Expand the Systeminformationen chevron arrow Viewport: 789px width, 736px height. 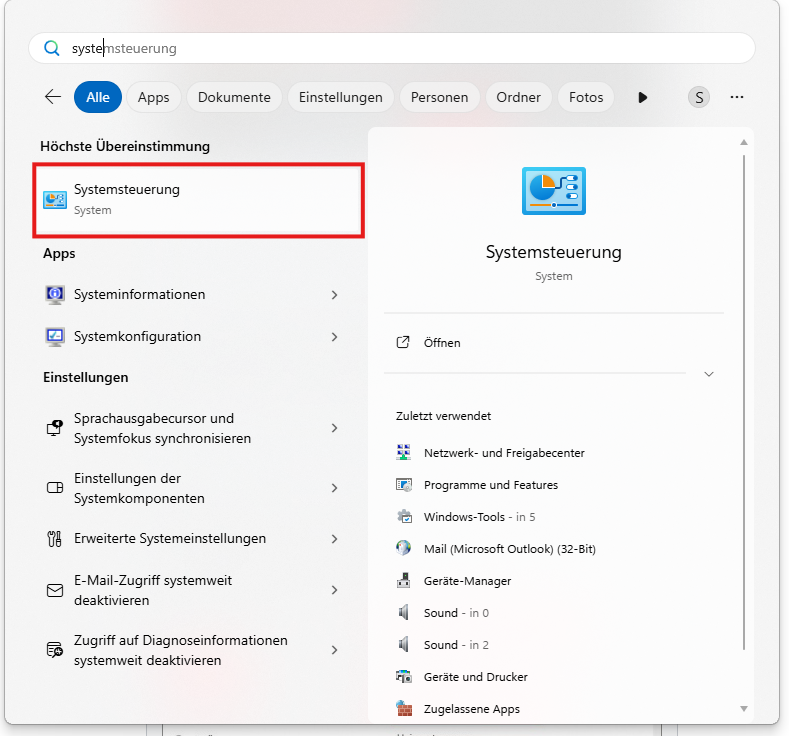[x=334, y=295]
